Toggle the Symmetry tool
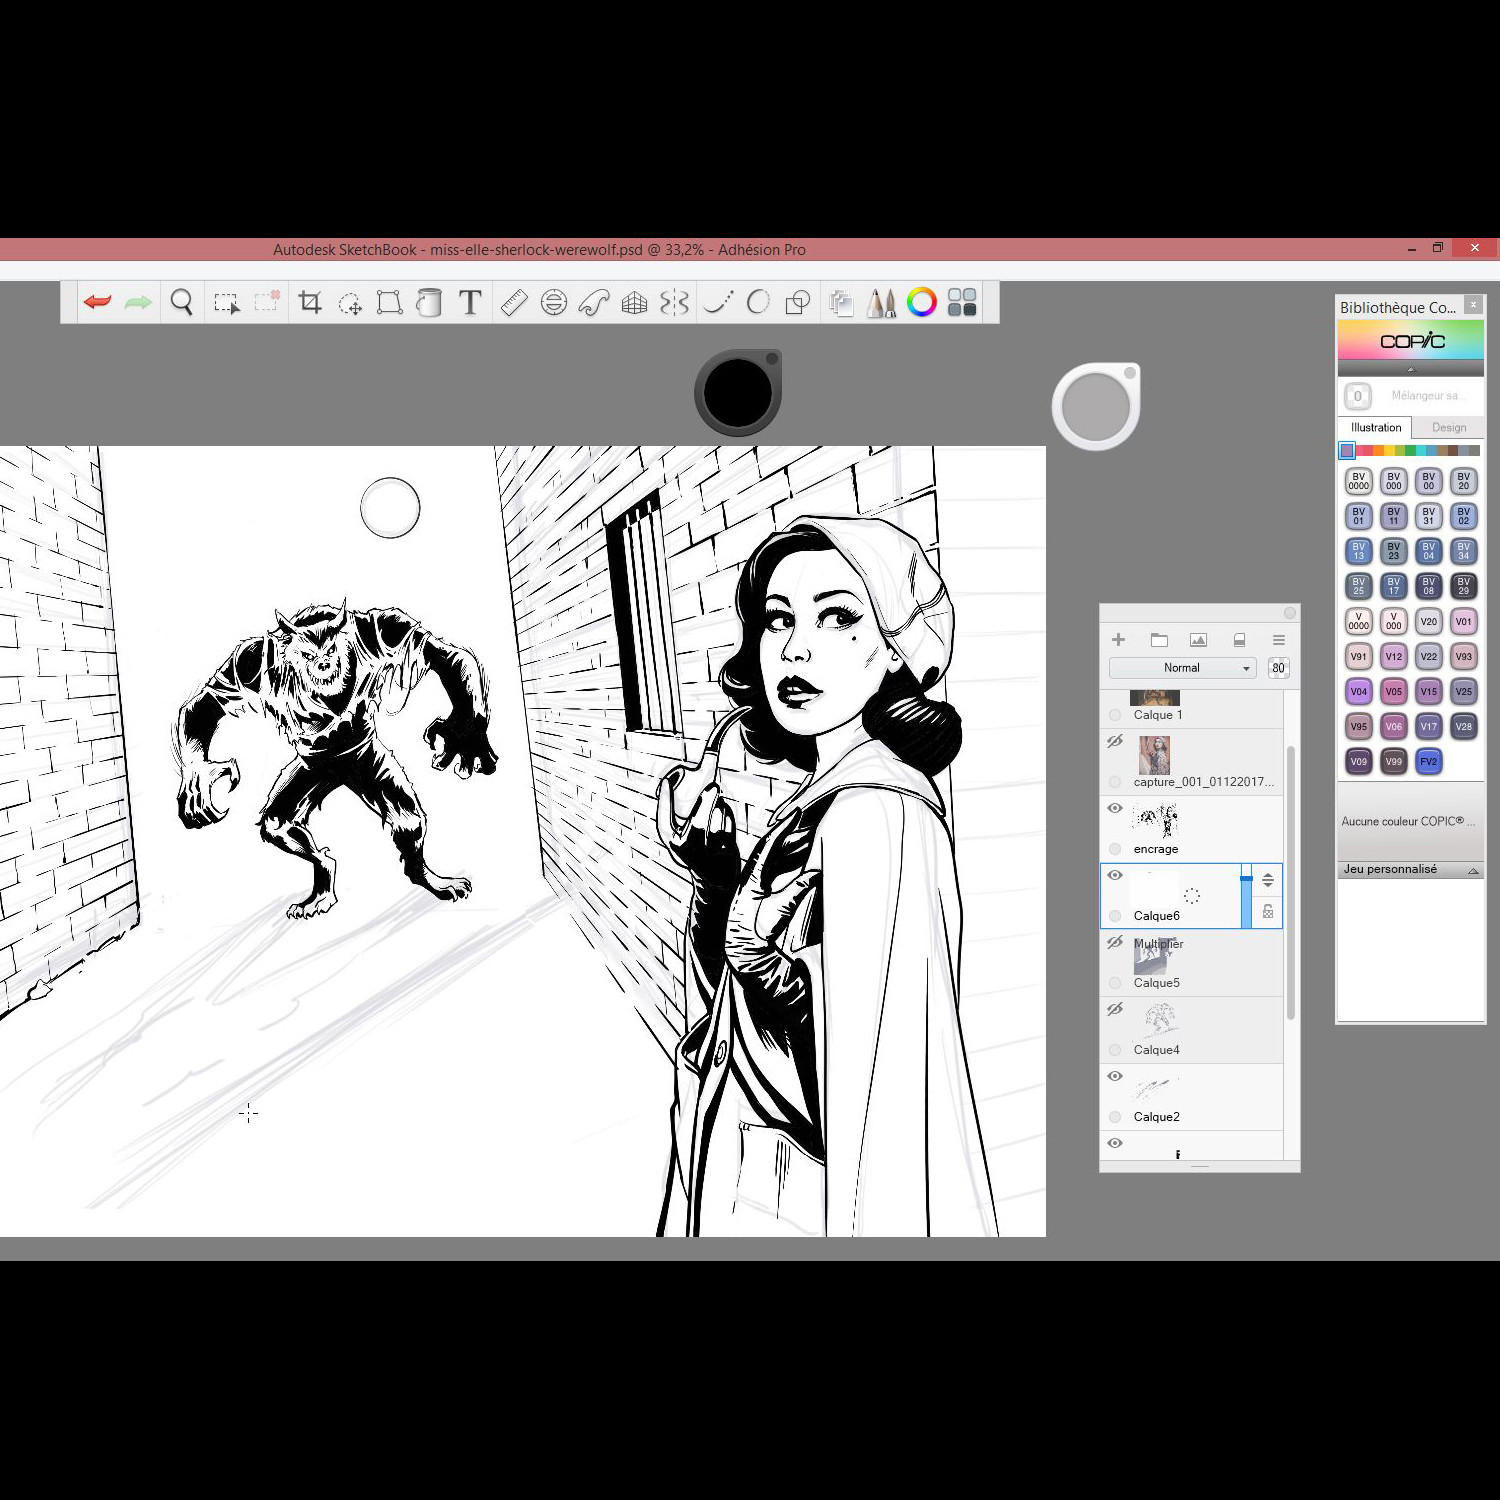The width and height of the screenshot is (1500, 1500). tap(674, 302)
